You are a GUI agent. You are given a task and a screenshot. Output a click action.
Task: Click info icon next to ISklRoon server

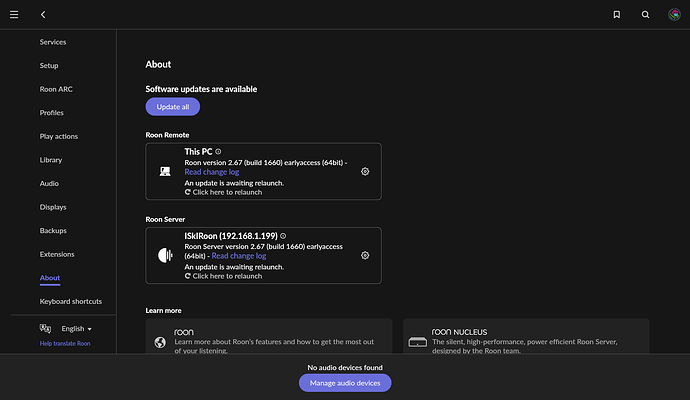pyautogui.click(x=283, y=236)
